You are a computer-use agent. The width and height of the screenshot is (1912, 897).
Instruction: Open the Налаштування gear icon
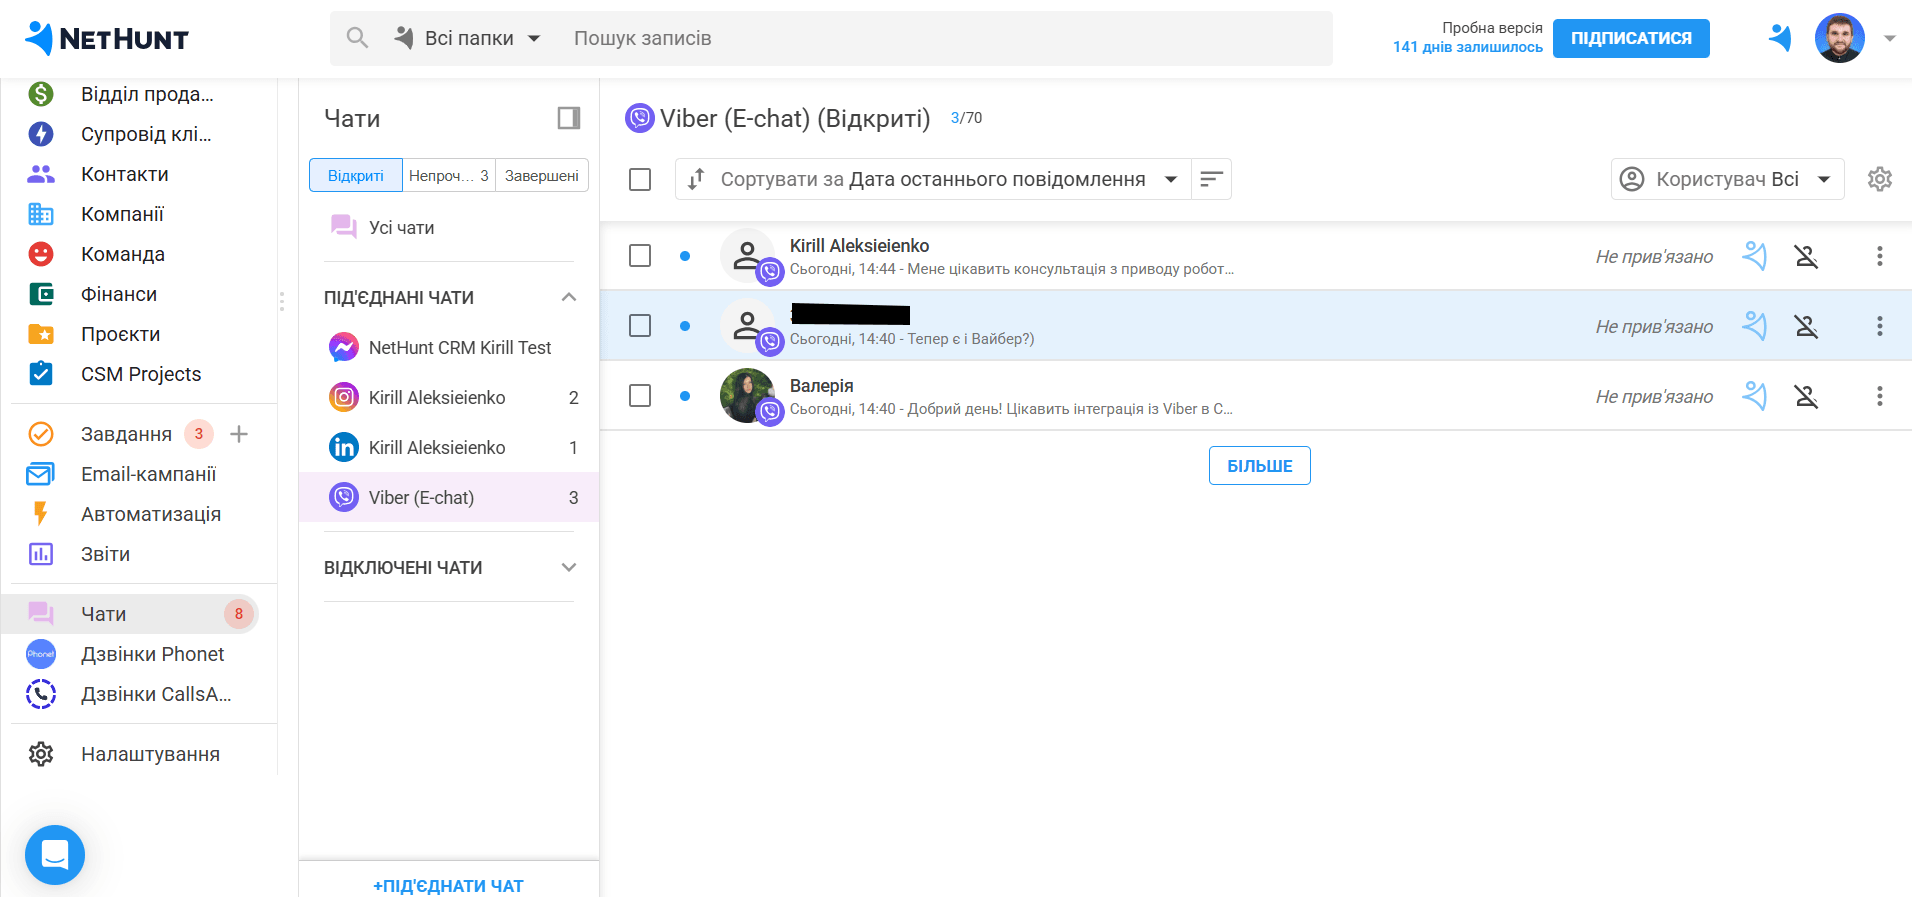(x=41, y=754)
